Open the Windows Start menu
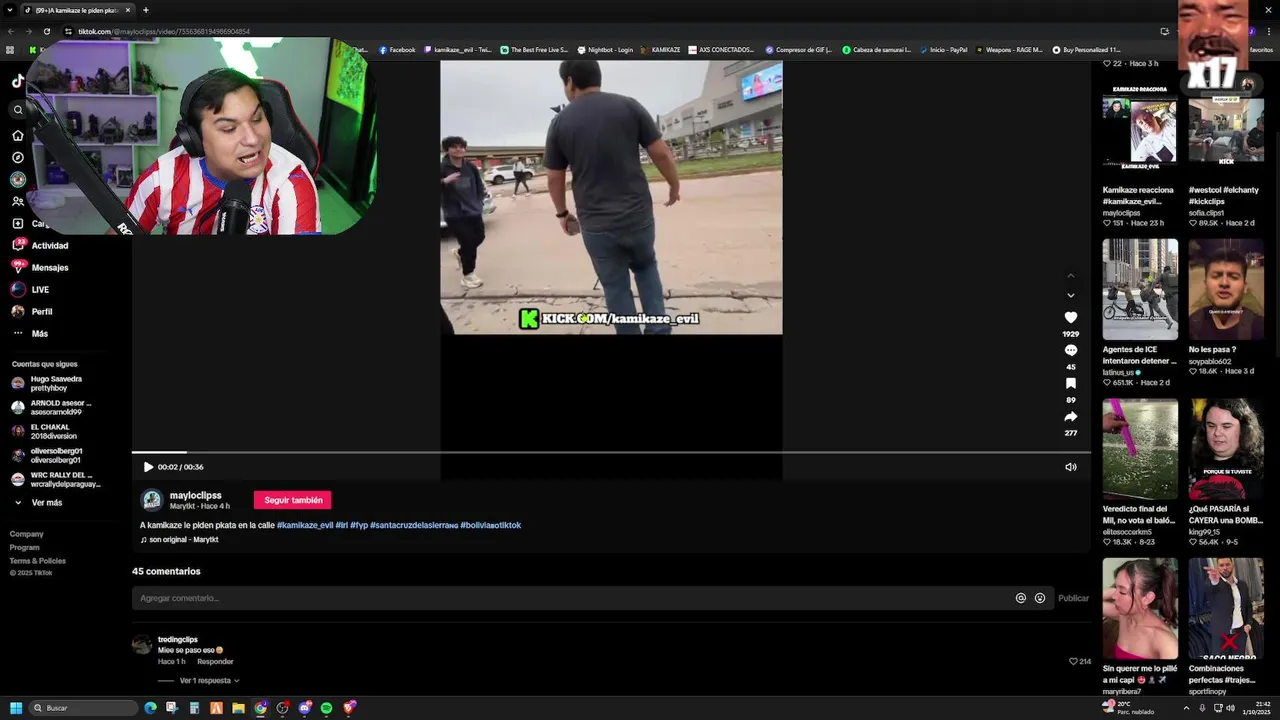 pyautogui.click(x=16, y=708)
